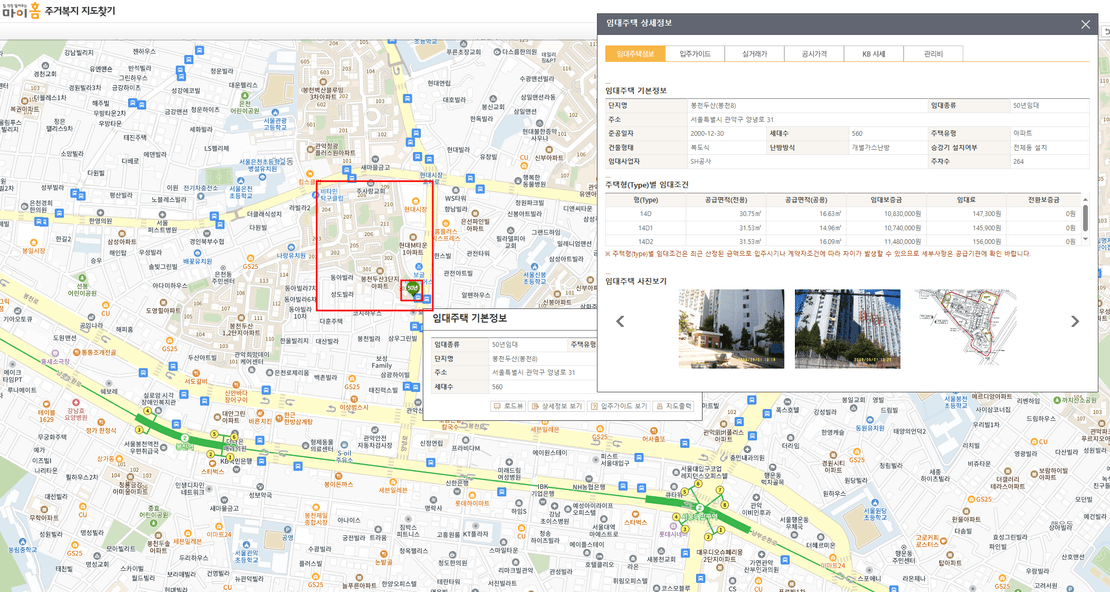Close the 임대주택 상세정보 dialog
The image size is (1110, 592).
click(x=1085, y=24)
